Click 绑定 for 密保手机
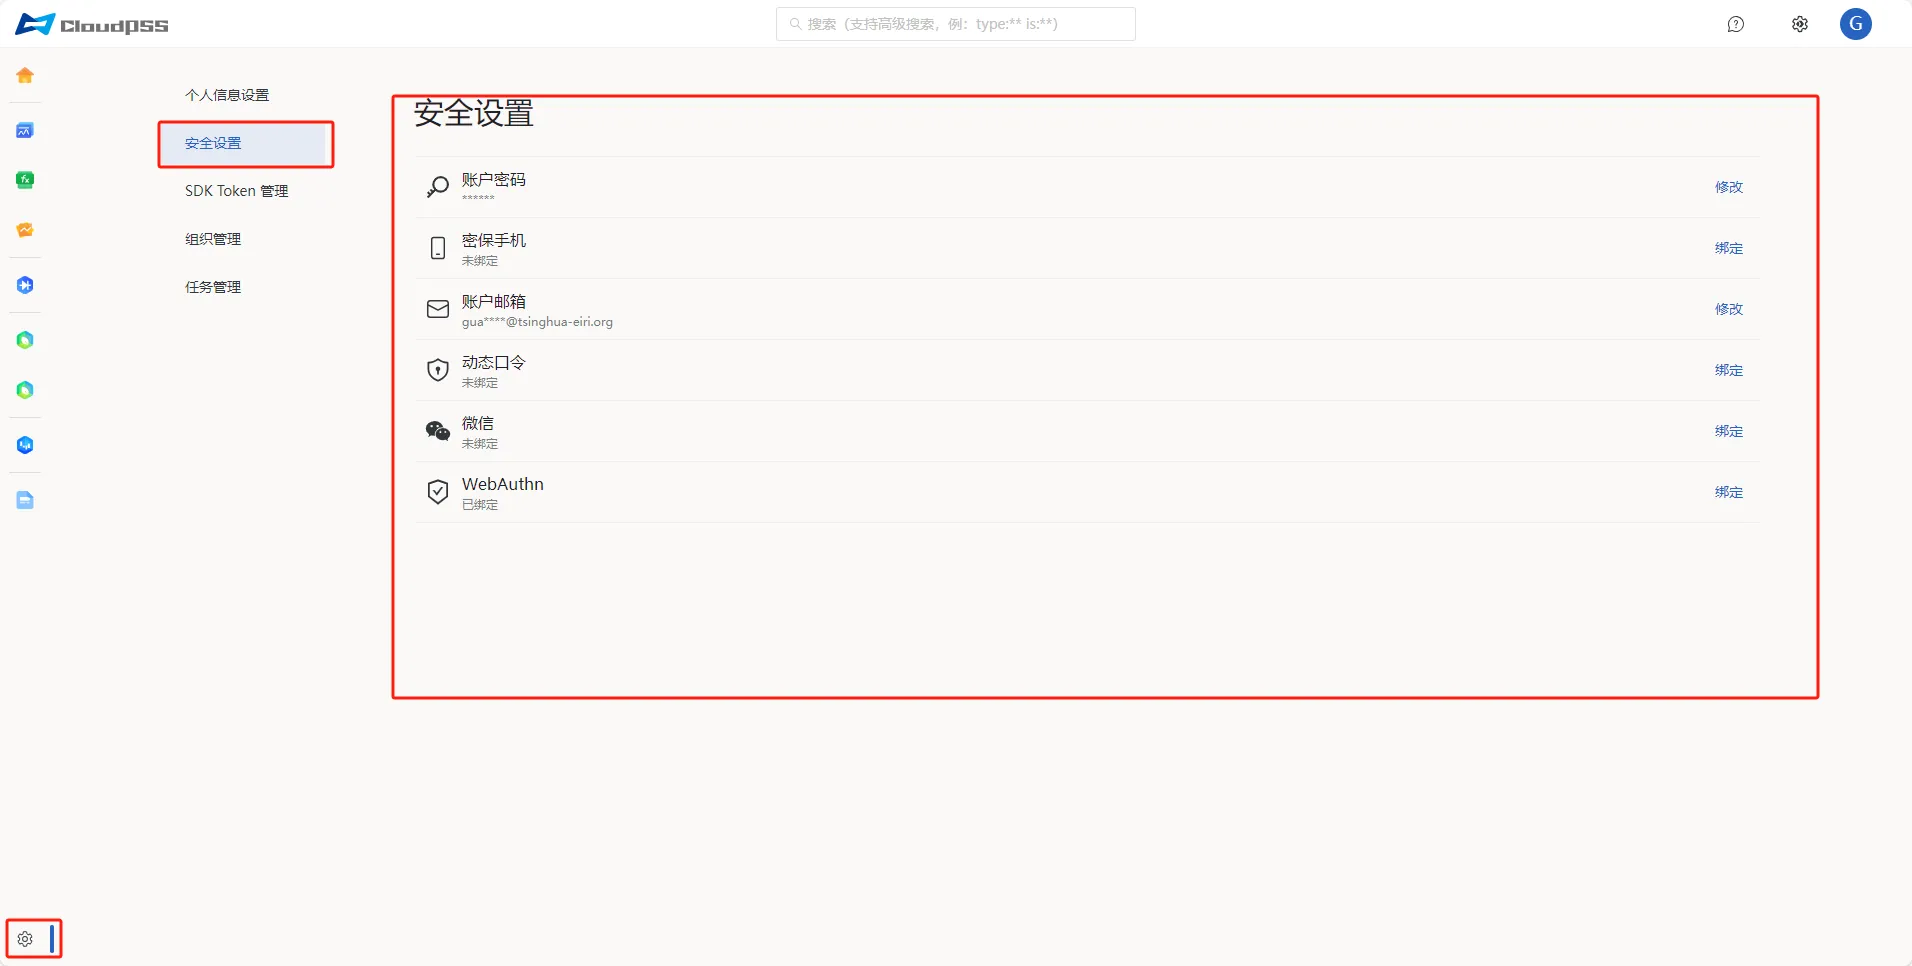 click(1729, 248)
